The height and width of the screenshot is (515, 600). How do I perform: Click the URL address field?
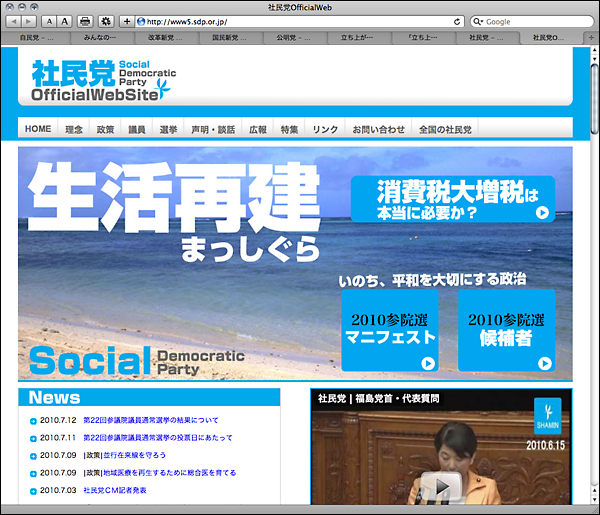(290, 21)
